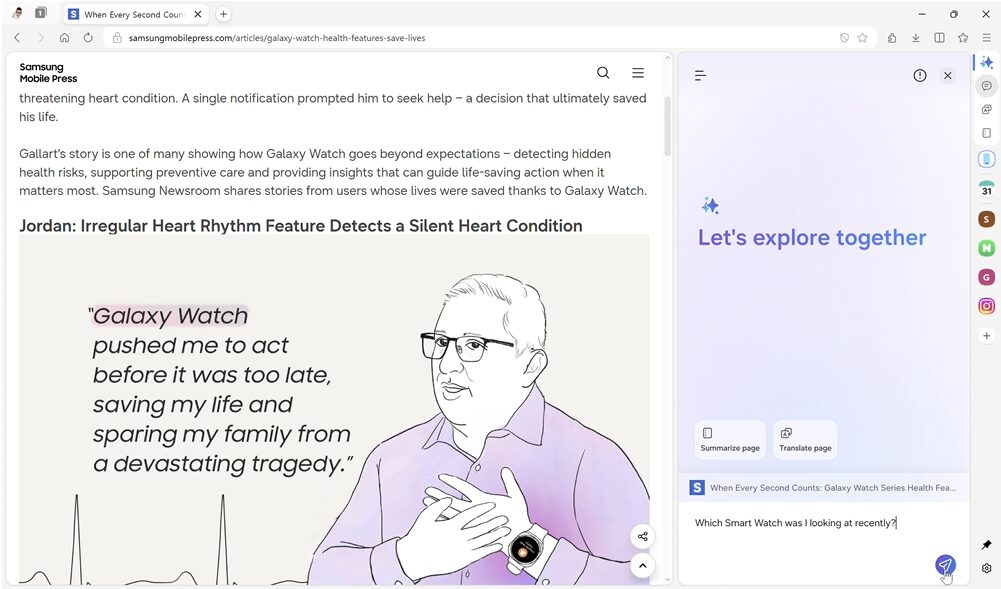Click the info icon in the assistant panel
The image size is (1001, 589).
tap(919, 74)
